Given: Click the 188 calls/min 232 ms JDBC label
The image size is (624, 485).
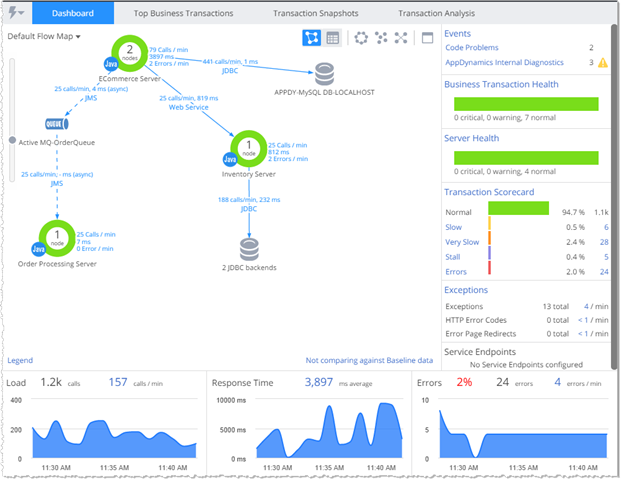Looking at the screenshot, I should coord(249,204).
